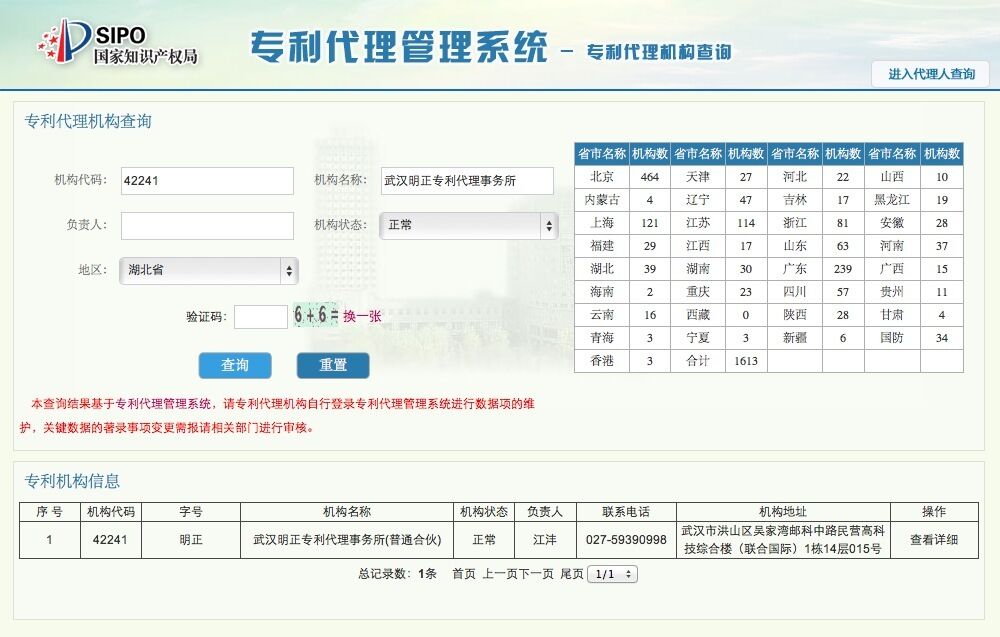Screen dimensions: 1000x637
Task: Expand the 机构状态 dropdown showing 正常
Action: [469, 226]
